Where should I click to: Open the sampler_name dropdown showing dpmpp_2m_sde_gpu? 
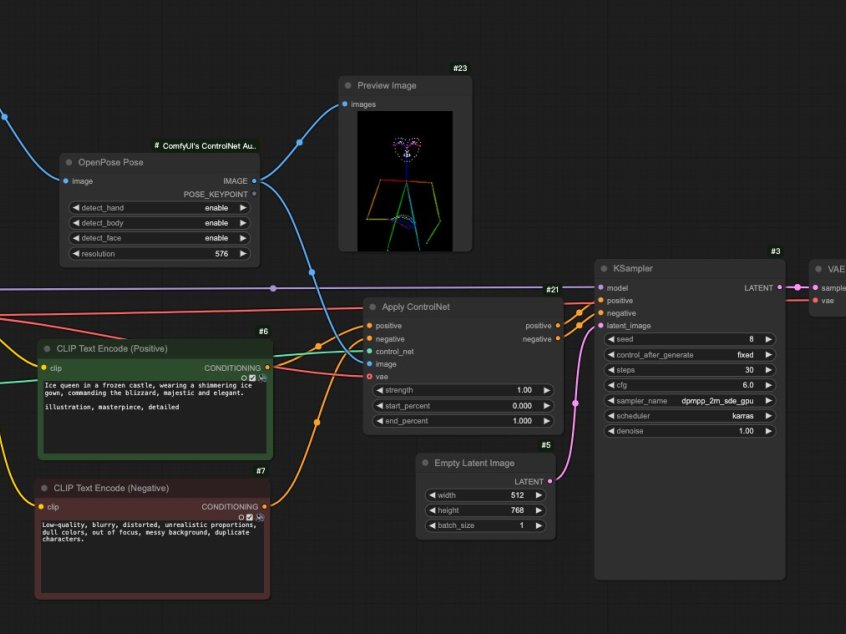(x=690, y=401)
